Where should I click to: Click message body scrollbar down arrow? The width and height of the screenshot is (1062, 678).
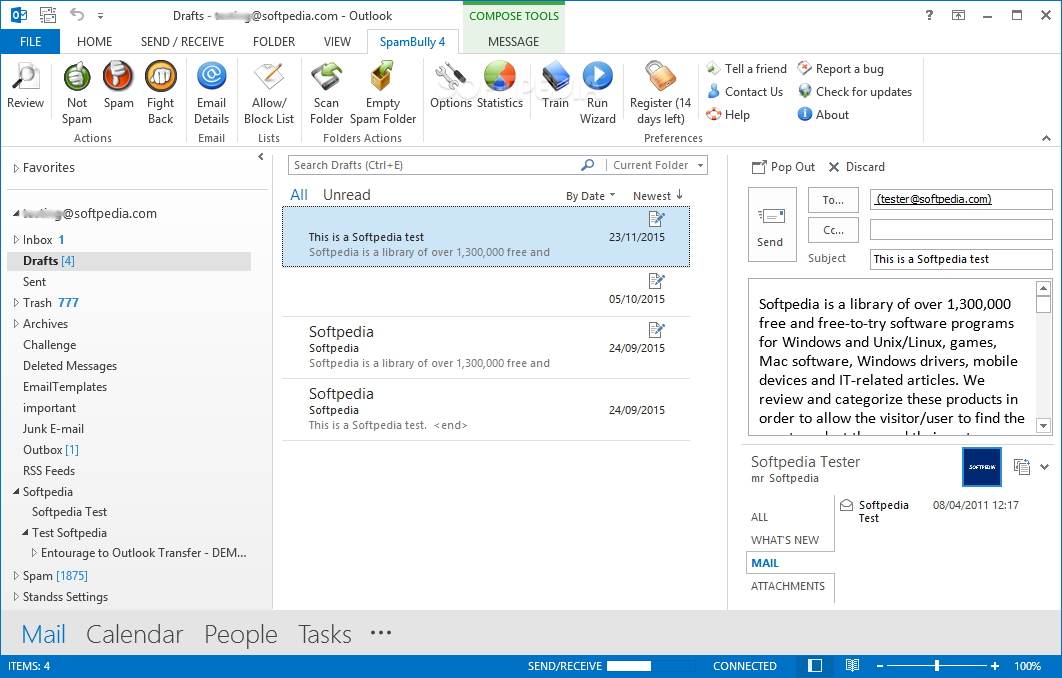(x=1043, y=426)
